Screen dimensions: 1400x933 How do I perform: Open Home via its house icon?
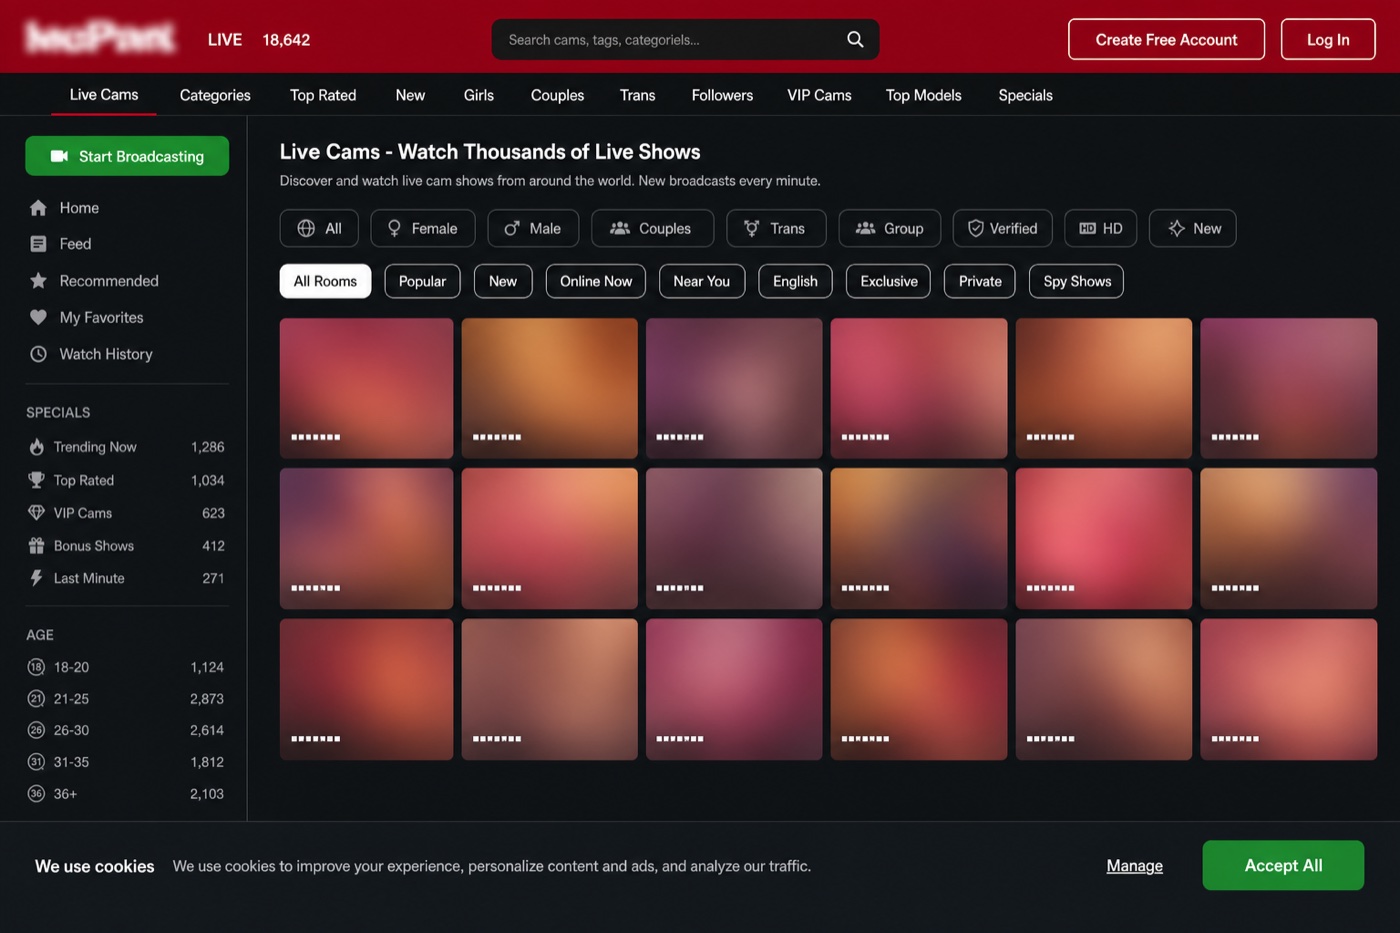pyautogui.click(x=38, y=208)
